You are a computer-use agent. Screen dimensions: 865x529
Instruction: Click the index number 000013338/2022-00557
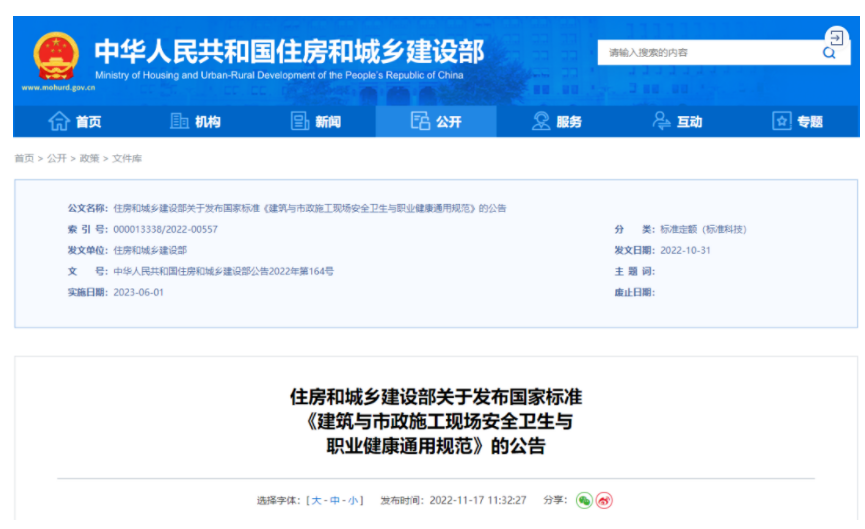pyautogui.click(x=165, y=229)
